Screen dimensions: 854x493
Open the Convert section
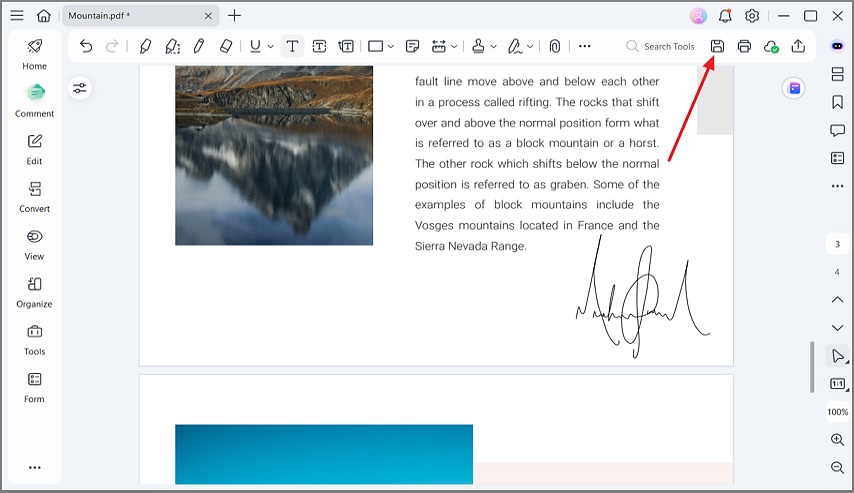pyautogui.click(x=34, y=197)
